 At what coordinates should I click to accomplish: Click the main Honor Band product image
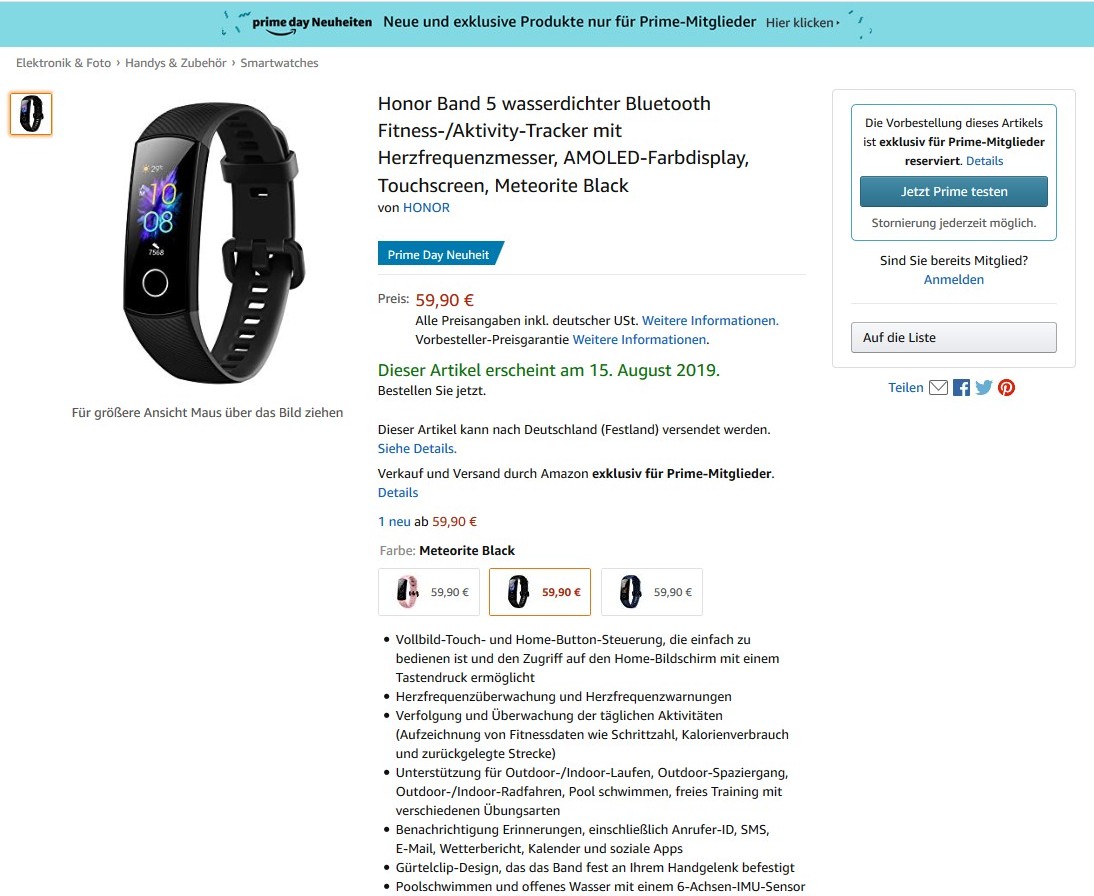tap(213, 243)
